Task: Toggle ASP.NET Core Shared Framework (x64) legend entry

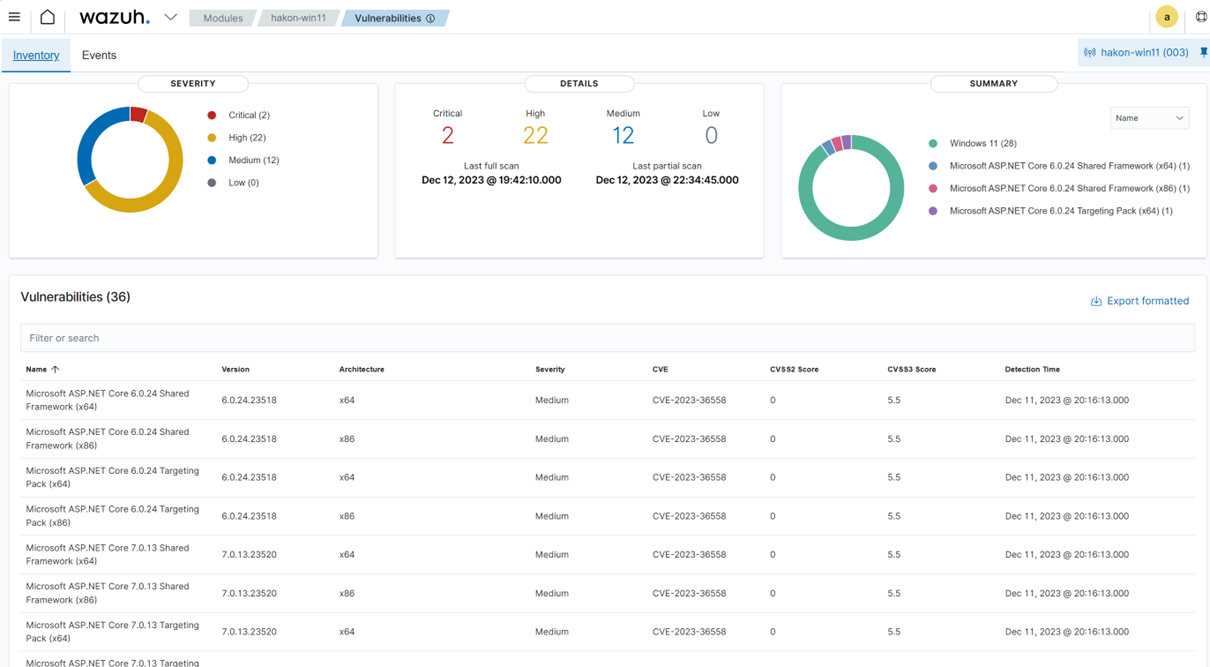Action: (1059, 166)
